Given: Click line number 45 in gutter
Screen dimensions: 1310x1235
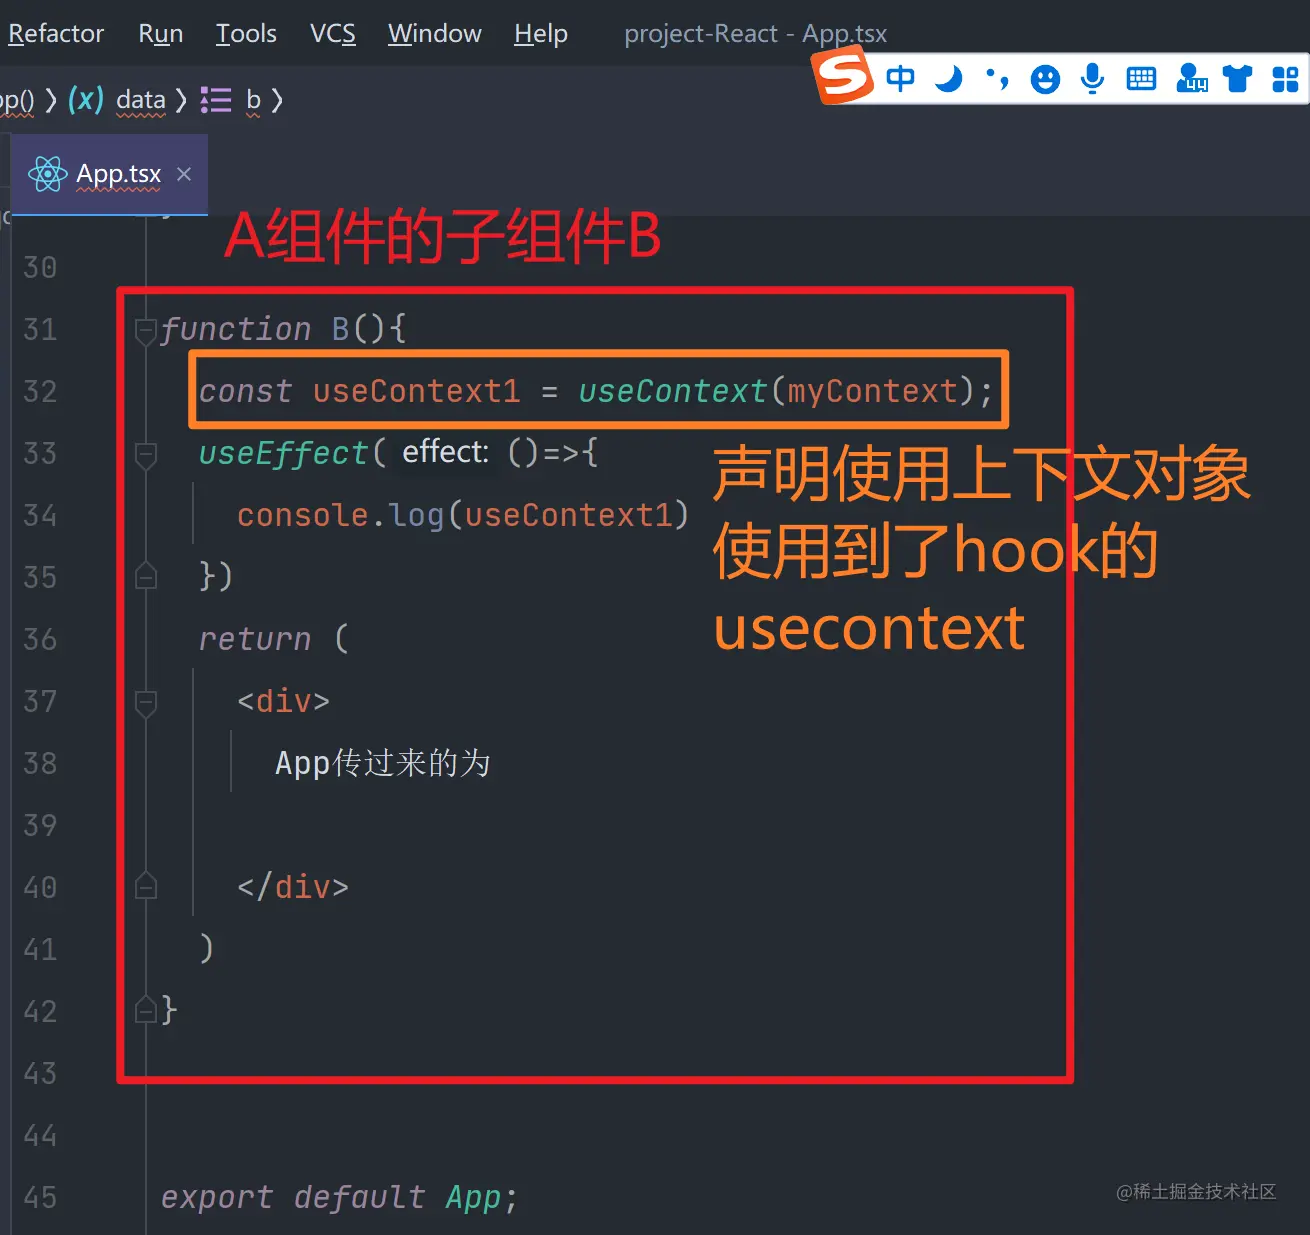Looking at the screenshot, I should click(x=40, y=1198).
